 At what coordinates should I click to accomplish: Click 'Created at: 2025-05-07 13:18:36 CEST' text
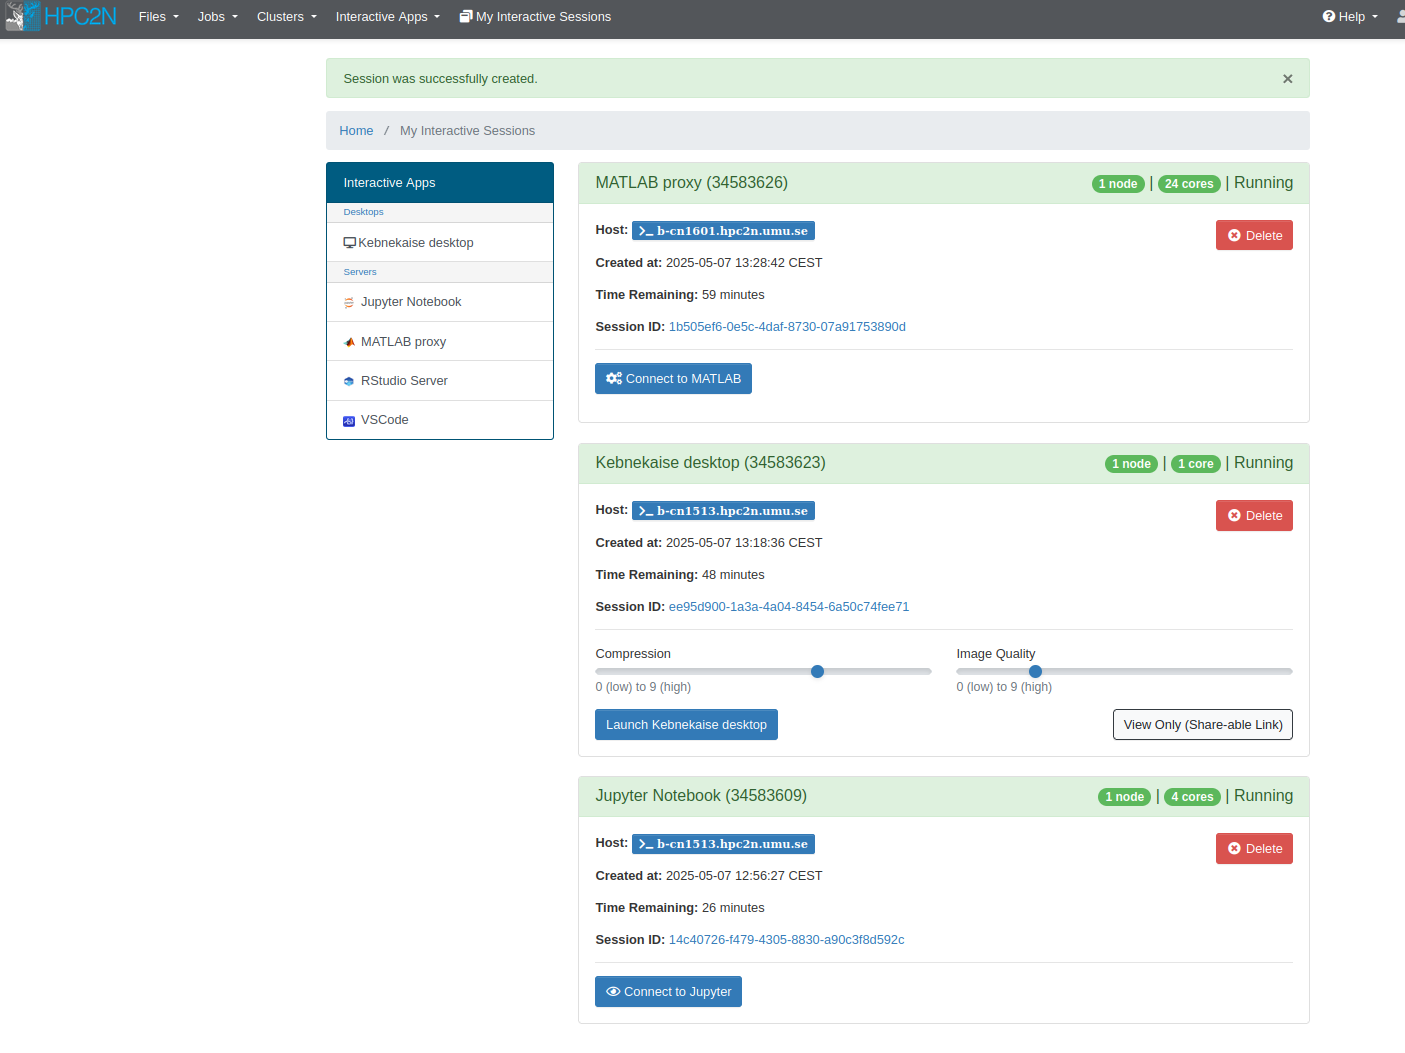(709, 543)
